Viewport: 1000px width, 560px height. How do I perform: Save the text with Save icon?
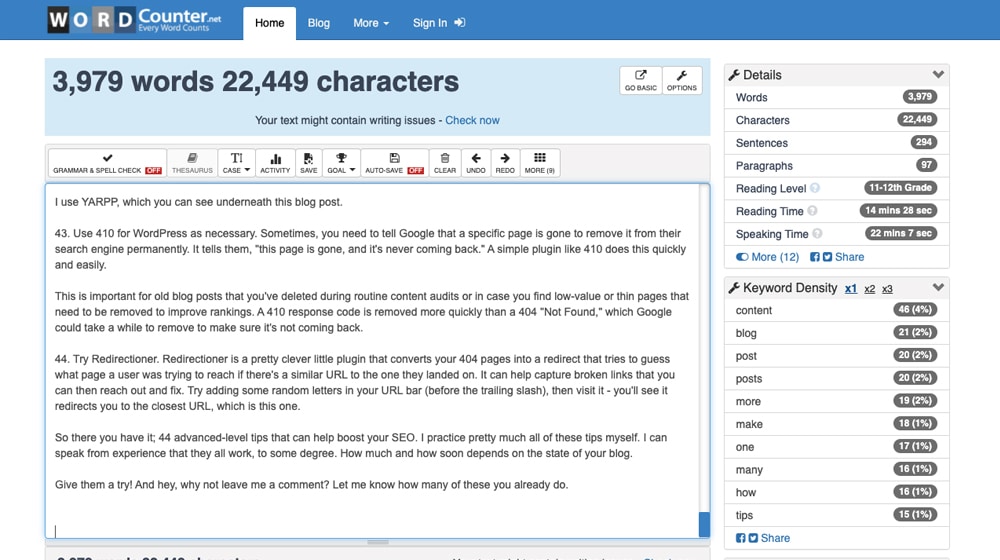click(x=308, y=163)
